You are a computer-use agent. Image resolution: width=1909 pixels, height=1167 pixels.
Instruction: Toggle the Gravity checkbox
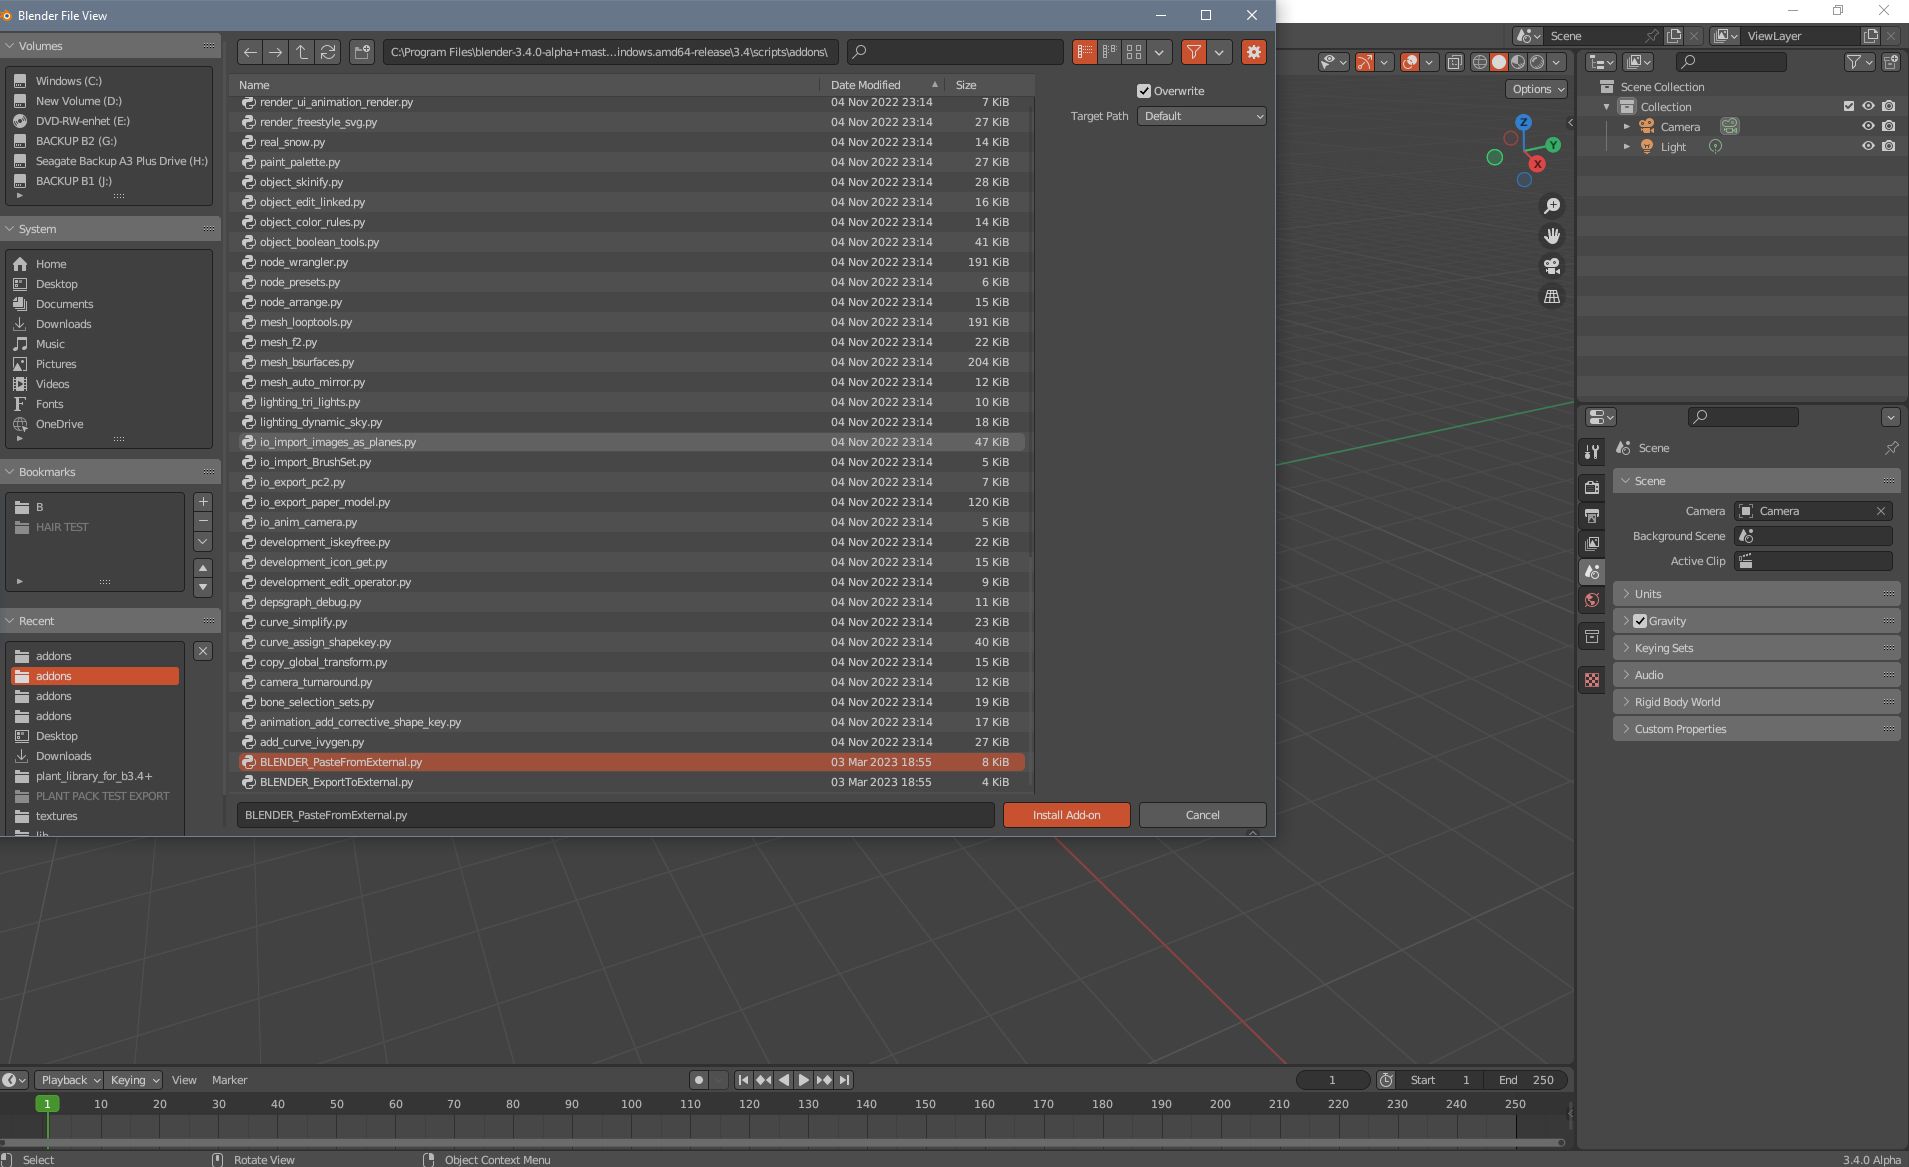tap(1640, 621)
